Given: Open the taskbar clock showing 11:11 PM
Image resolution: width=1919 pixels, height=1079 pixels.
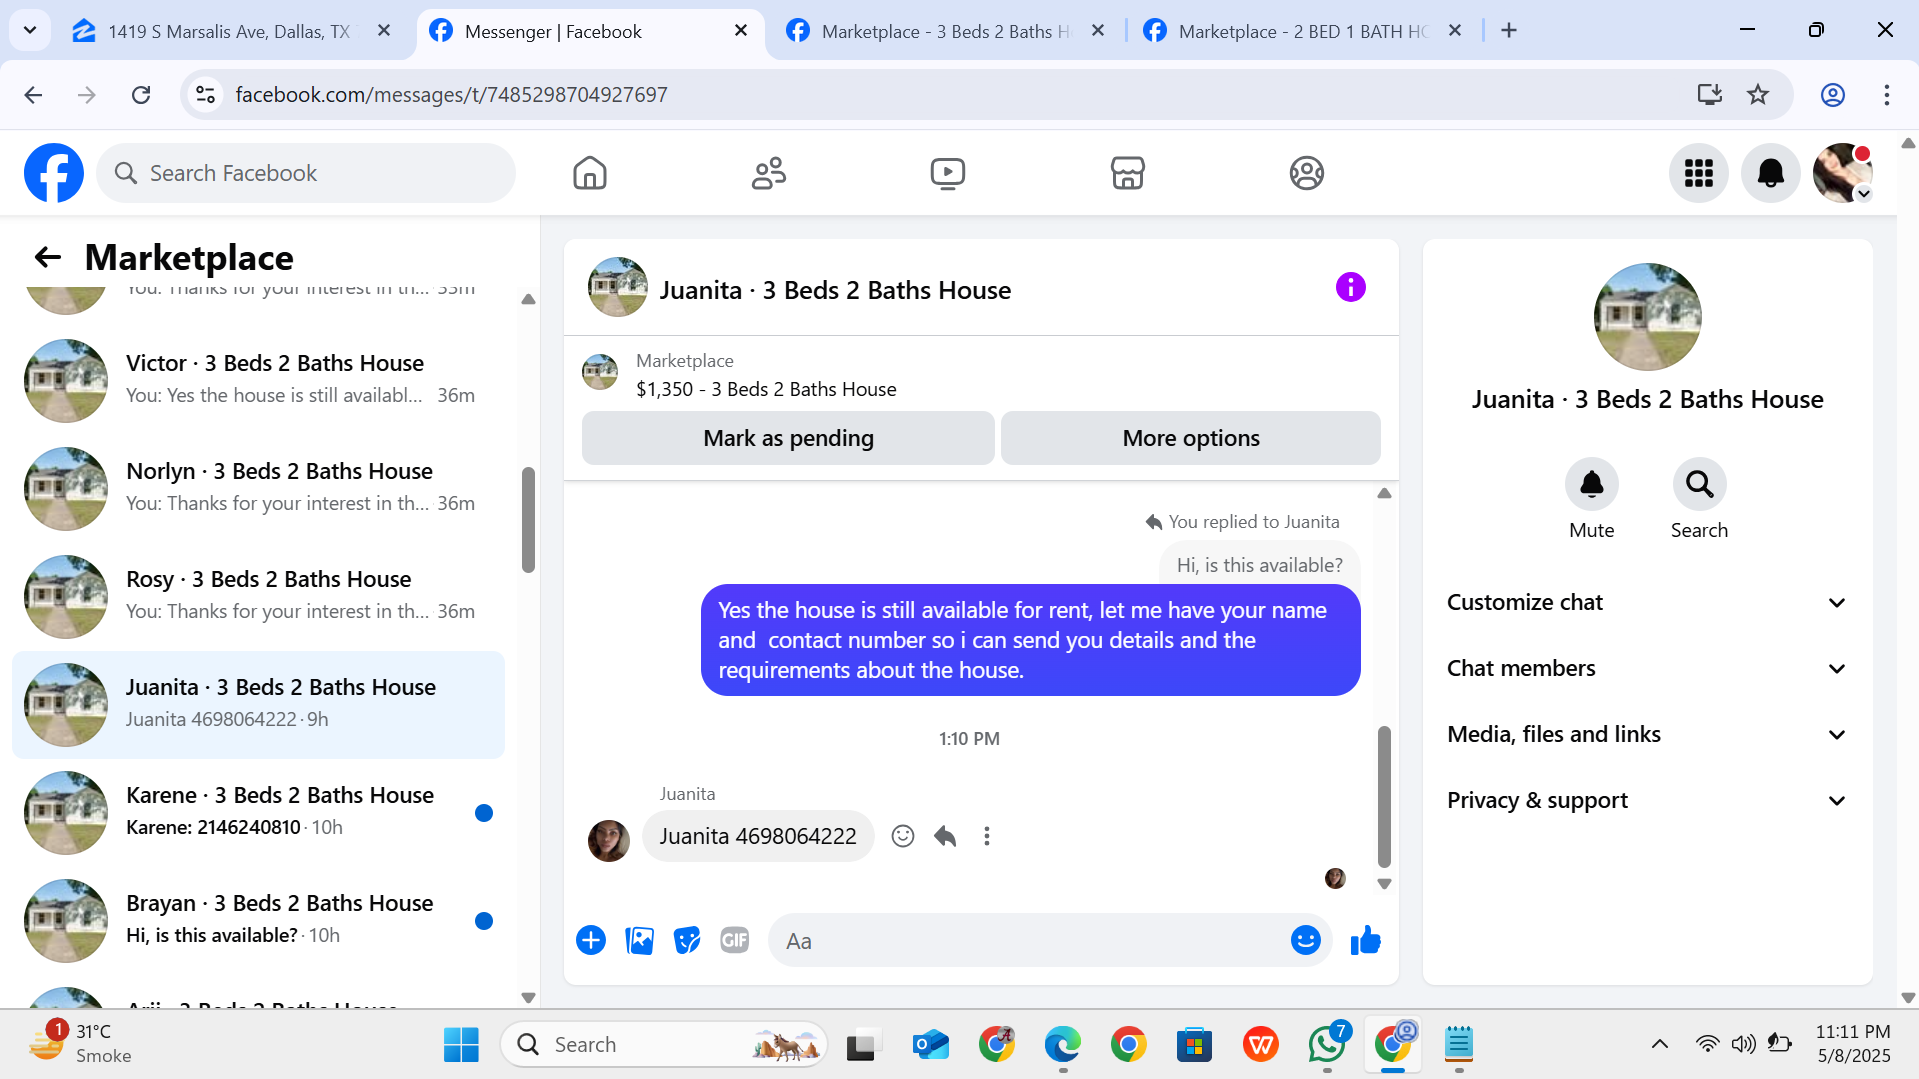Looking at the screenshot, I should [1853, 1043].
